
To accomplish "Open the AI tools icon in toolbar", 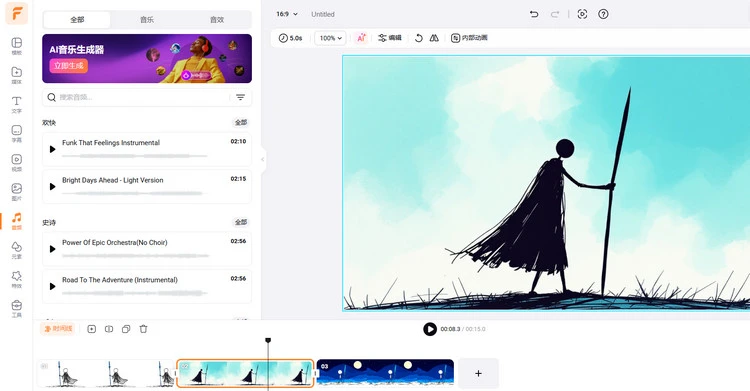I will [361, 38].
